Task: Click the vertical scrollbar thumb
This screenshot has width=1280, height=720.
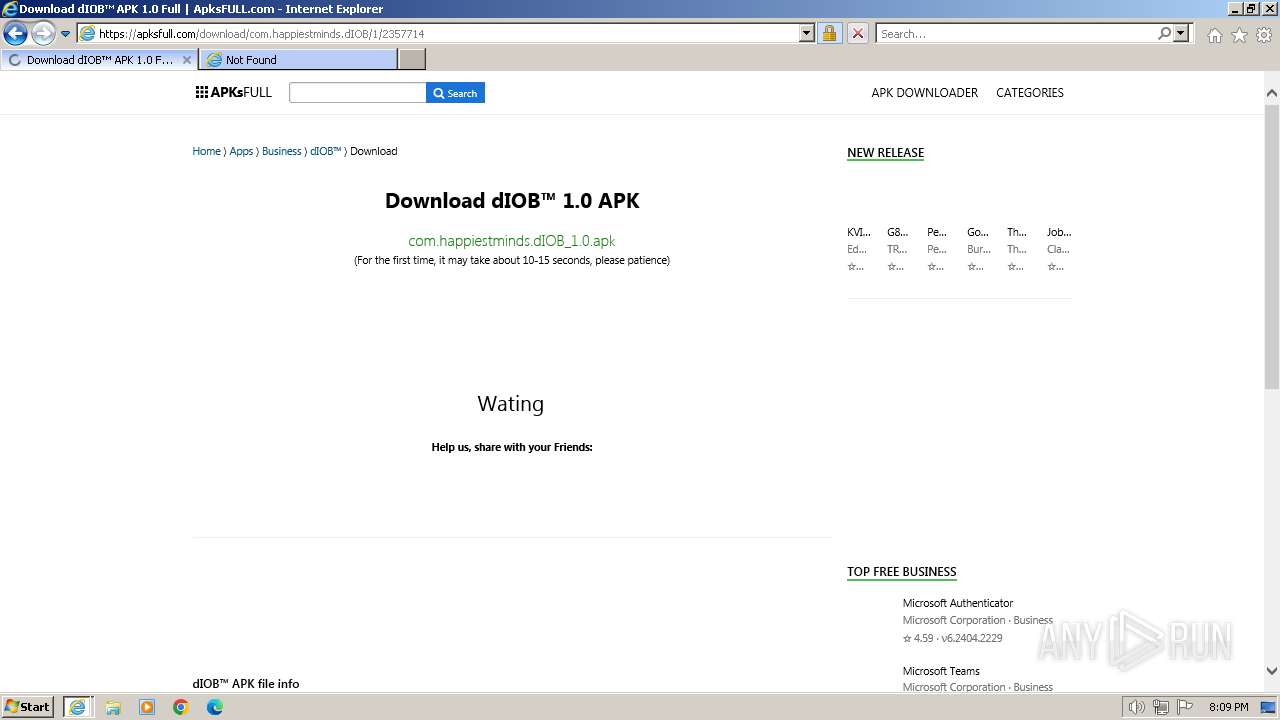Action: point(1271,245)
